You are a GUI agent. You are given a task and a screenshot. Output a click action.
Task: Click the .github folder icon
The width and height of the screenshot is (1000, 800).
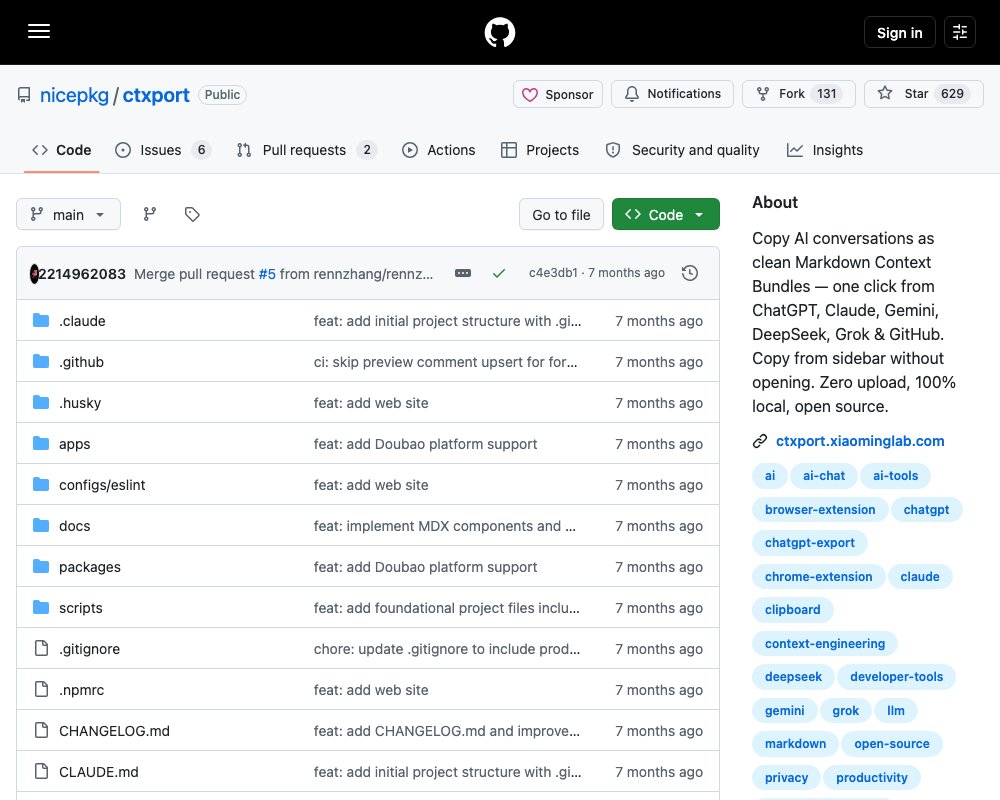click(x=41, y=362)
